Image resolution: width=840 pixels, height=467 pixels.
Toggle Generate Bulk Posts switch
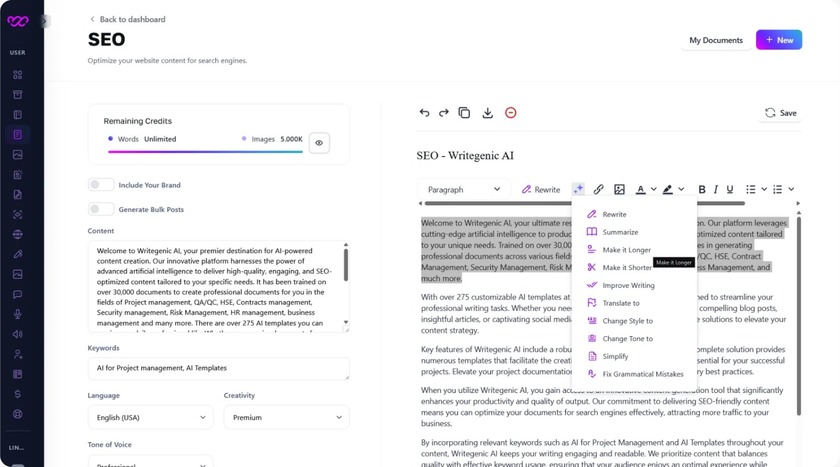(x=101, y=209)
